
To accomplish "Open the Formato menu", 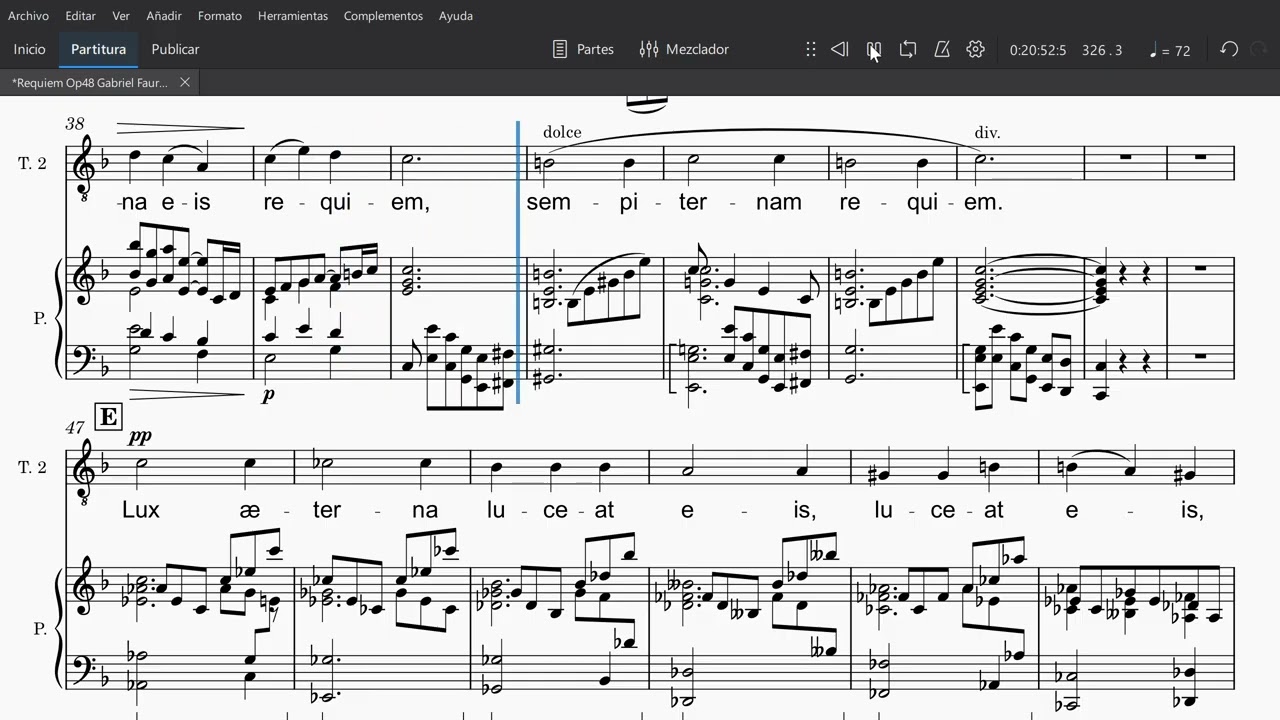I will [x=220, y=16].
